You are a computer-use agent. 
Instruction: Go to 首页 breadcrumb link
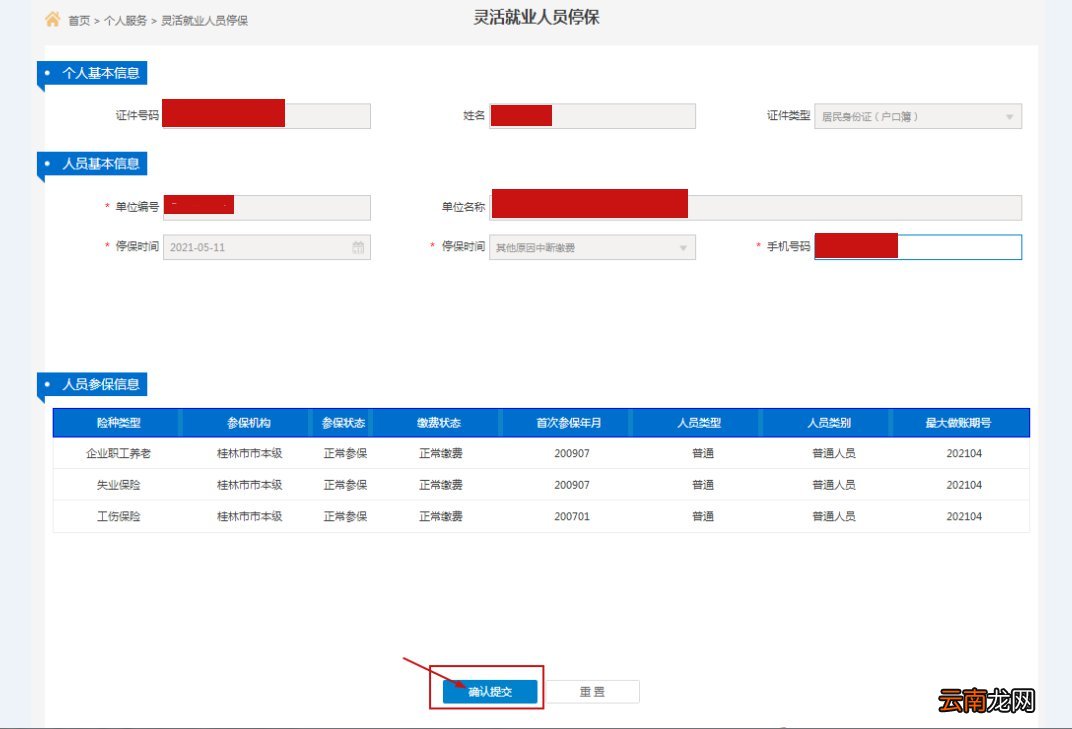(79, 21)
